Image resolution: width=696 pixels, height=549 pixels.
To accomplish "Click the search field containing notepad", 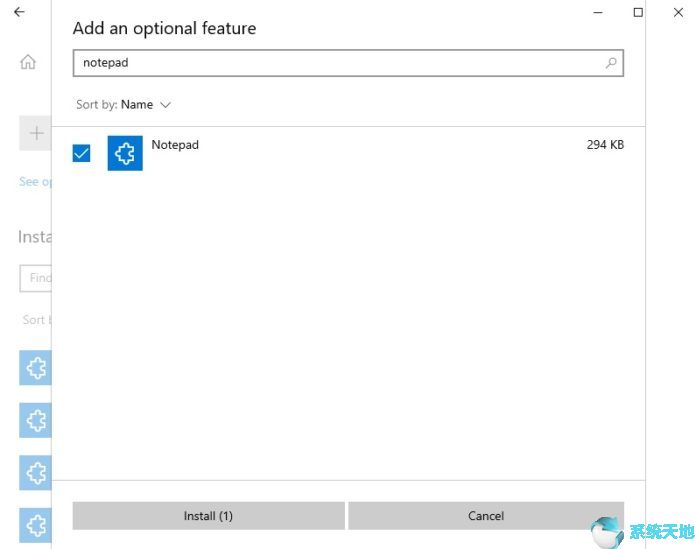I will [348, 63].
